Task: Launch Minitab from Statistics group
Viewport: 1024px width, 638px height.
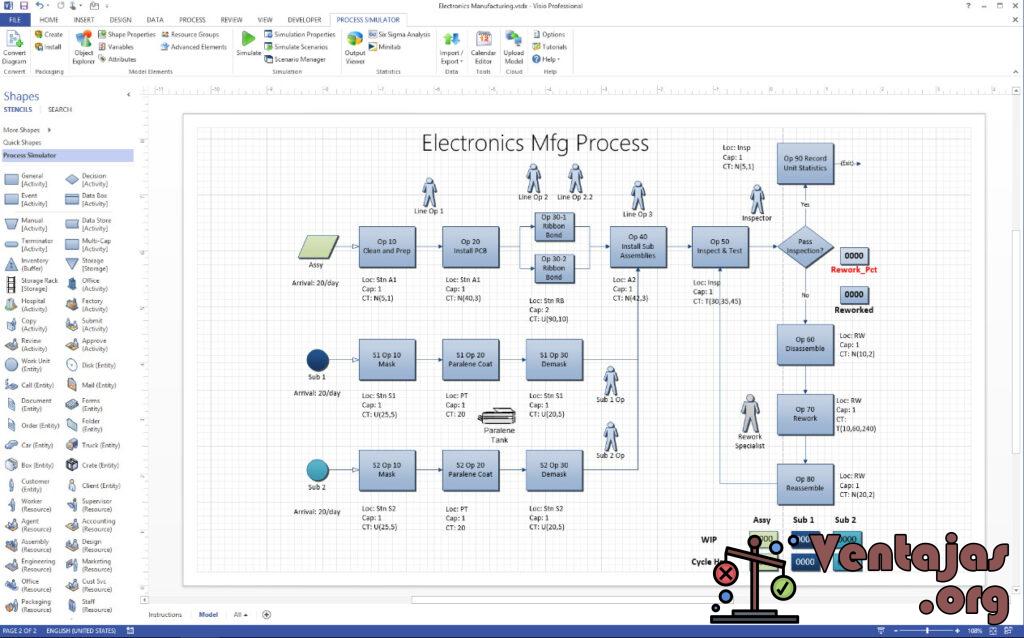Action: pyautogui.click(x=384, y=46)
